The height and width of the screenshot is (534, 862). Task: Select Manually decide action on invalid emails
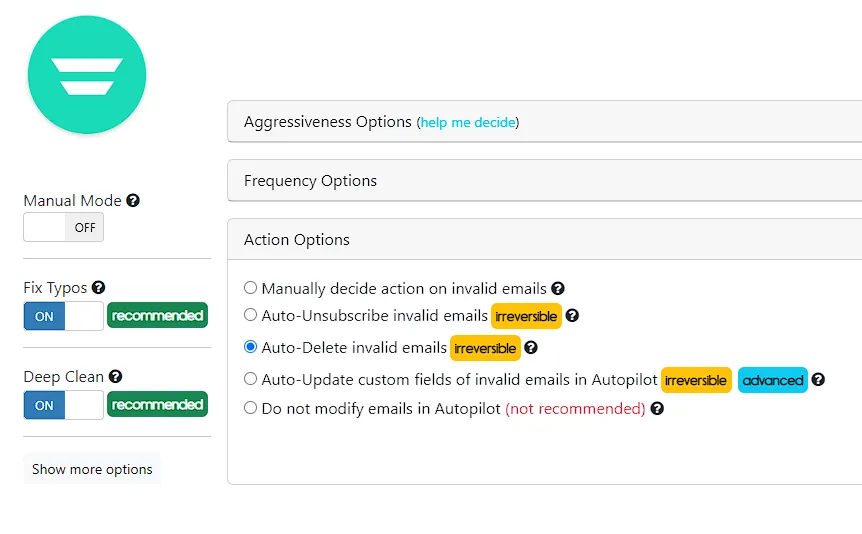coord(250,288)
